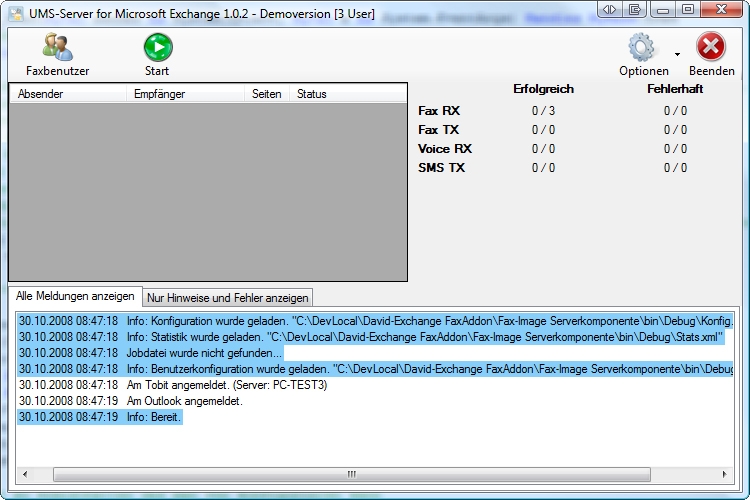The image size is (750, 500).
Task: Select Benutzerkonfiguration wurde geladen log entry
Action: click(375, 369)
